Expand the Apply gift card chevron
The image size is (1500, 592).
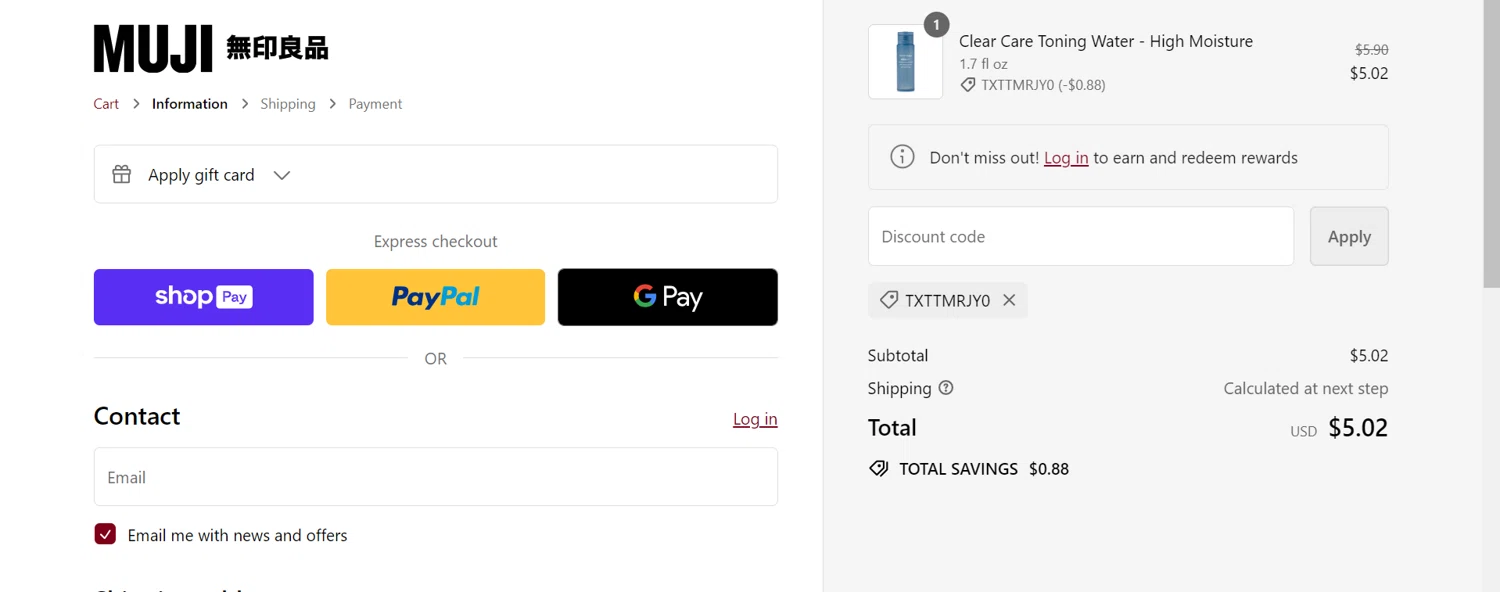click(x=282, y=175)
